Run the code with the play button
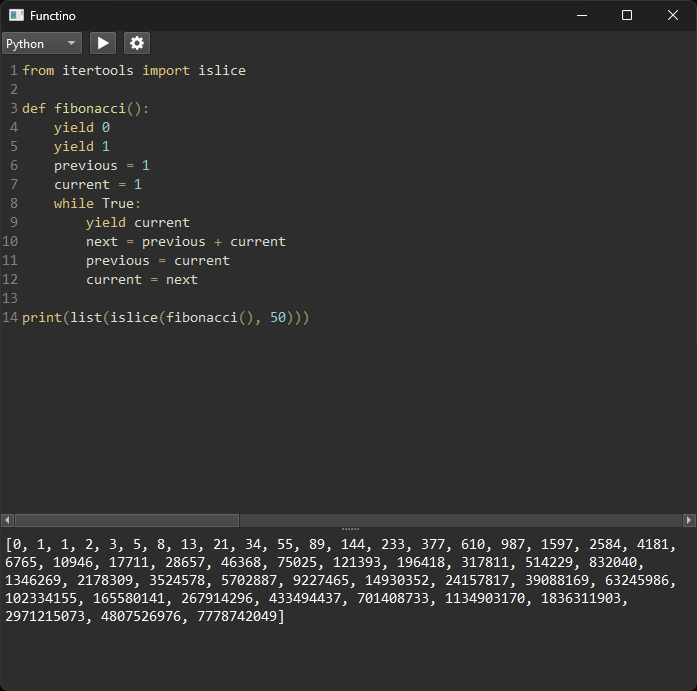This screenshot has width=697, height=691. click(x=103, y=43)
